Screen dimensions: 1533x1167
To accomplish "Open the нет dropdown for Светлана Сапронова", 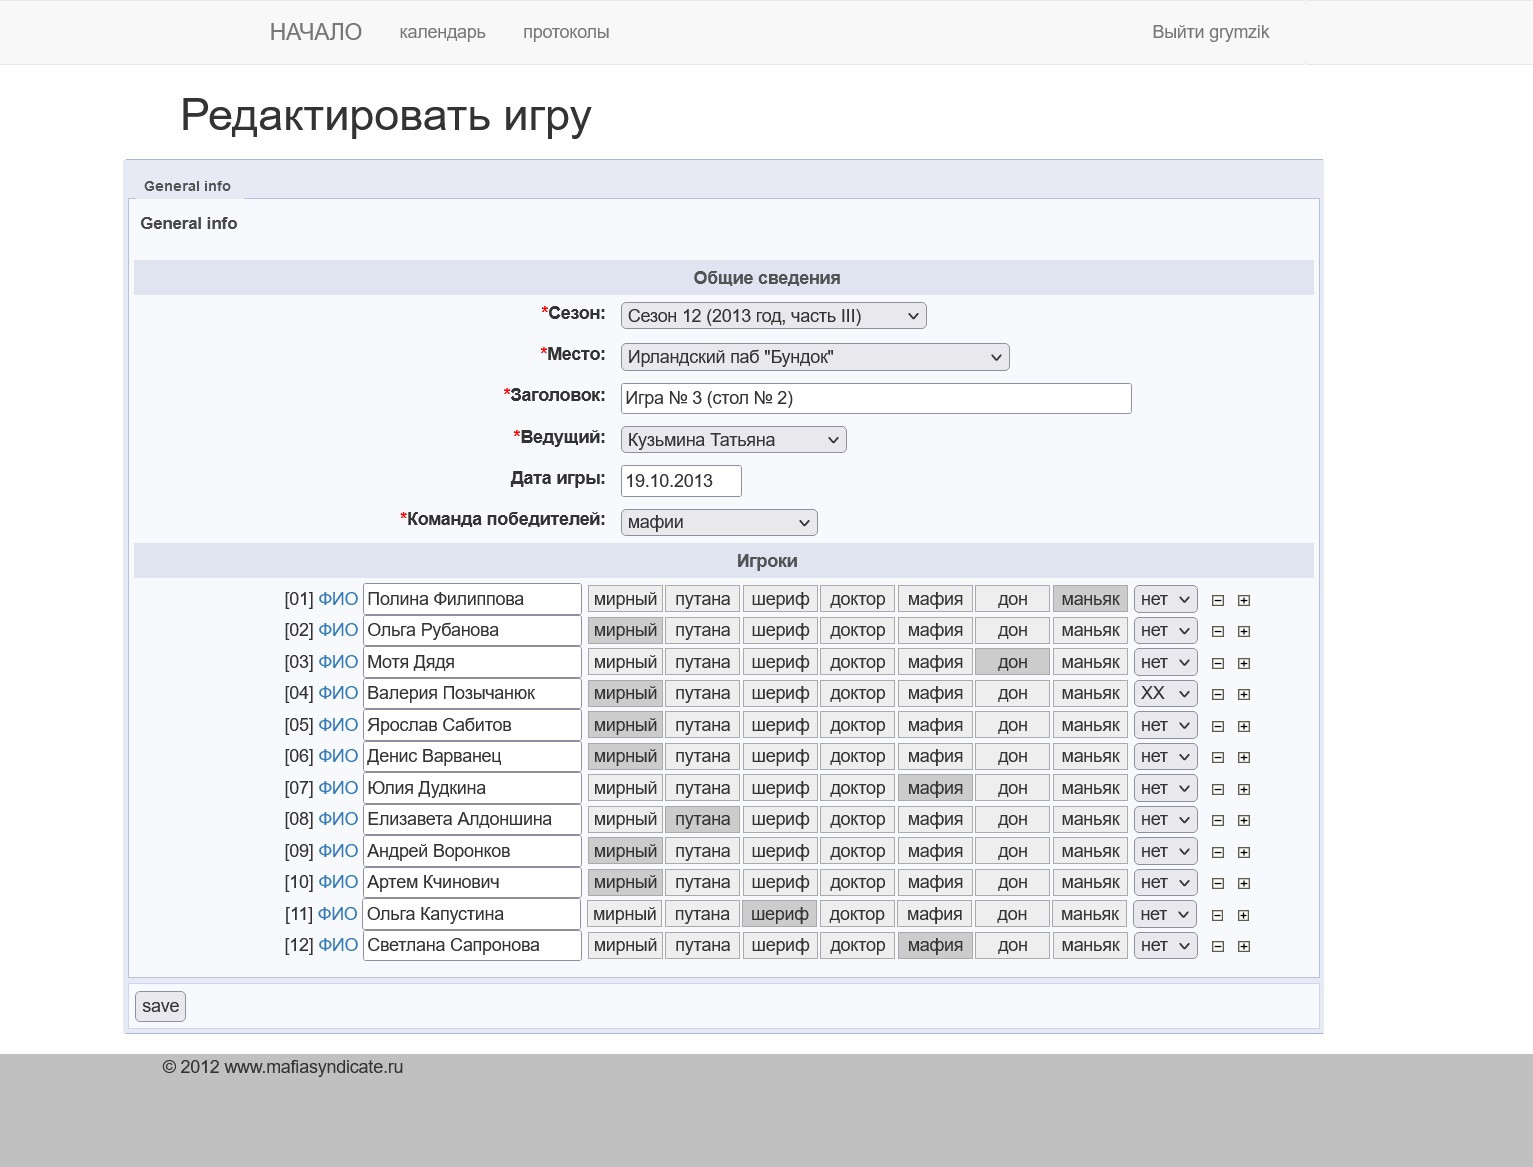I will click(1165, 945).
